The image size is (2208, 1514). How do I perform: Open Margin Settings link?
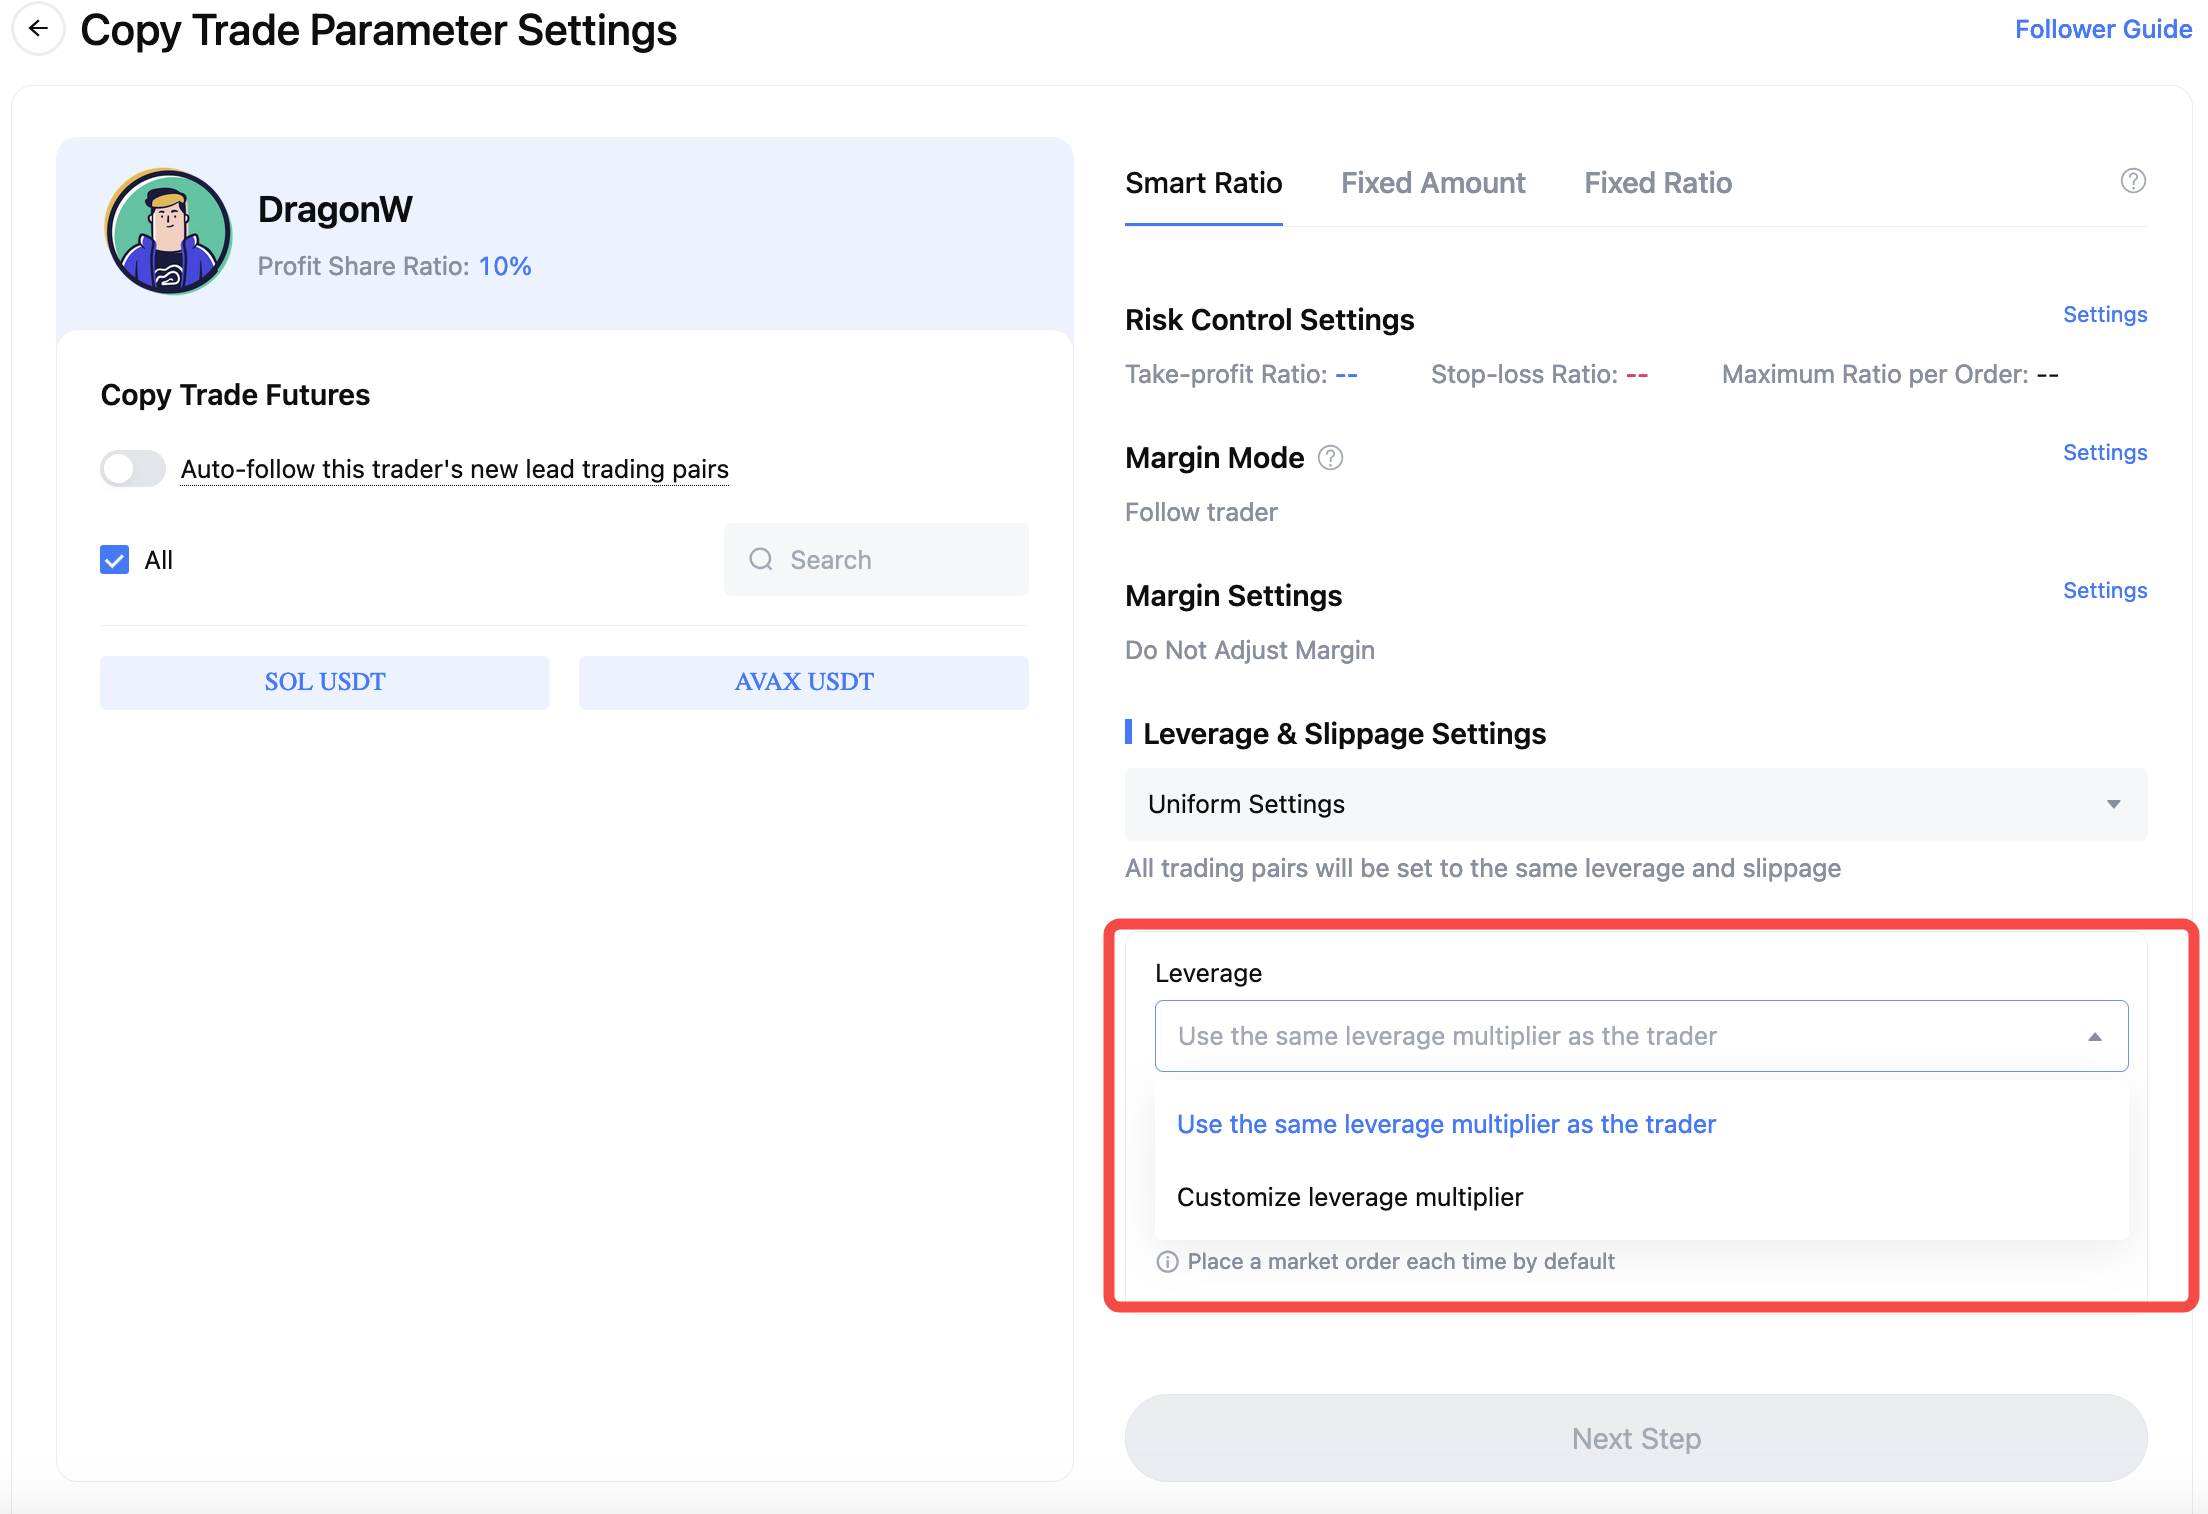click(2105, 591)
